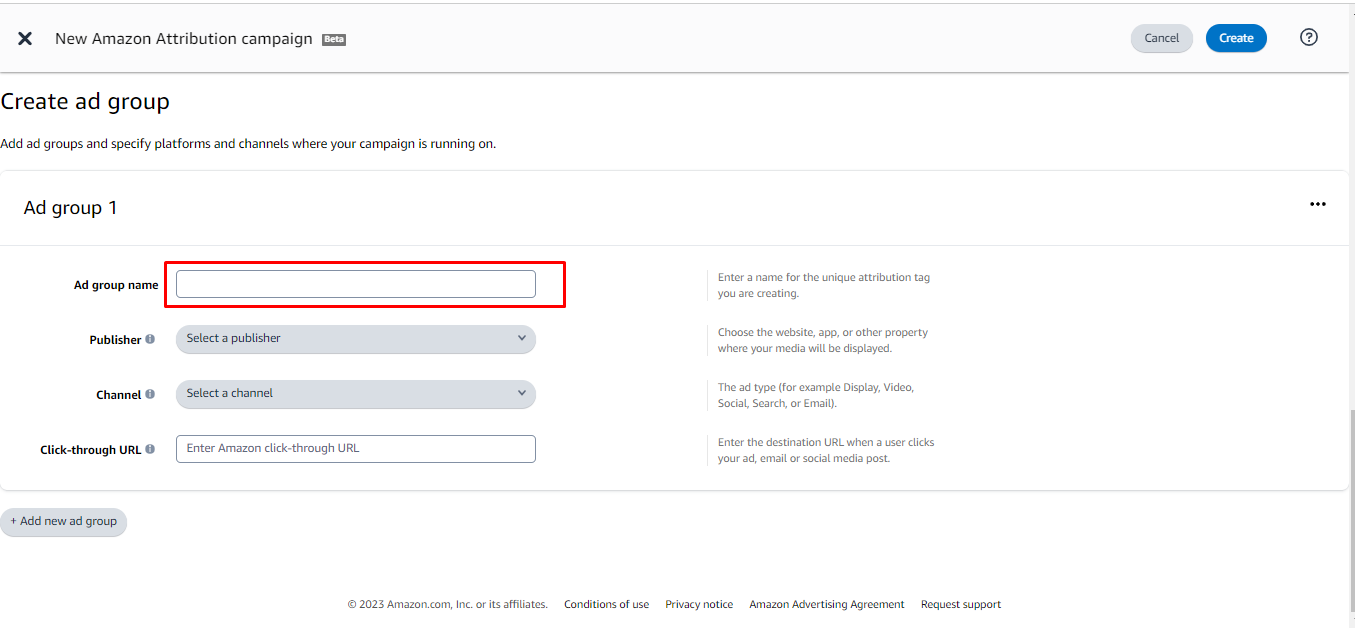
Task: Open the help question mark icon
Action: pos(1308,37)
